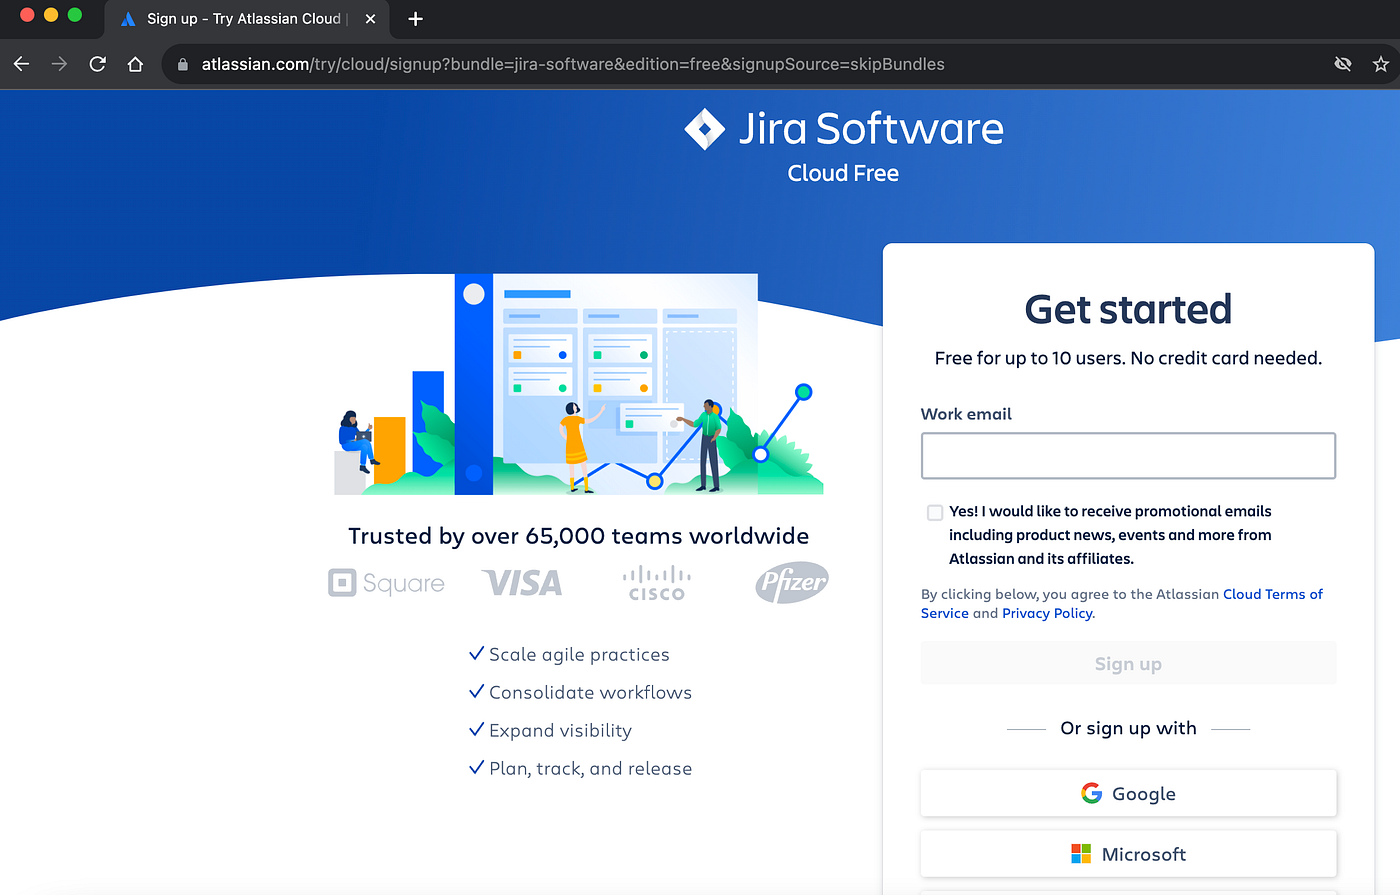Screen dimensions: 1400x895
Task: Click the Square company logo
Action: (386, 583)
